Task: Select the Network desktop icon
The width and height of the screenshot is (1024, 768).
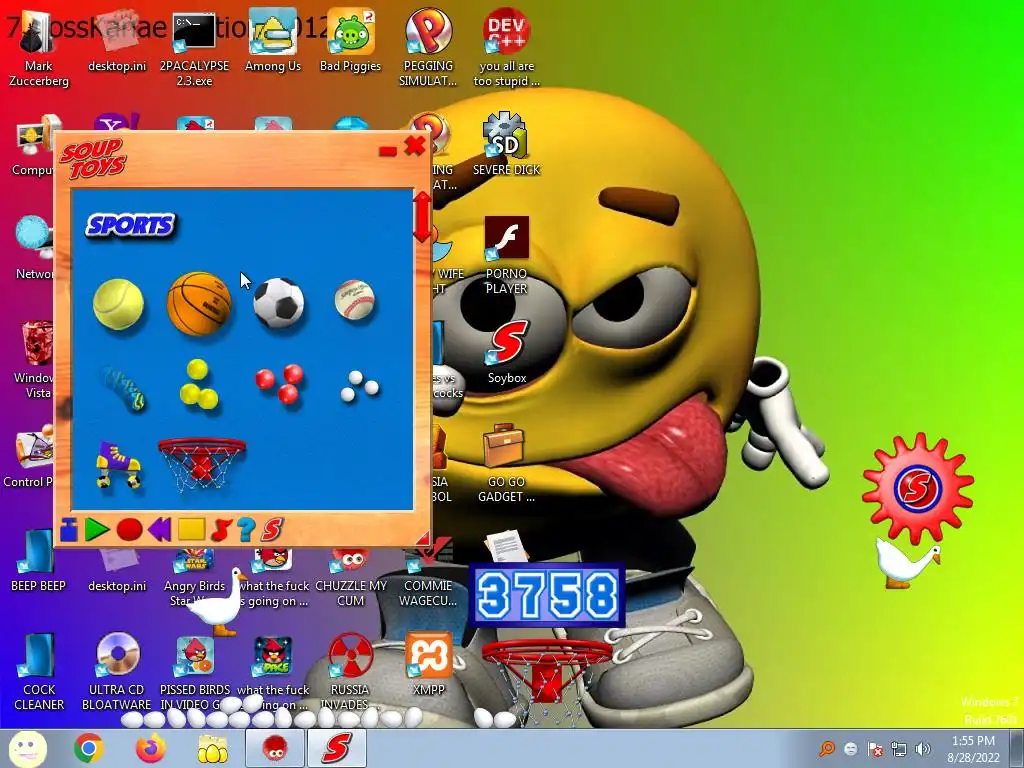Action: tap(33, 248)
